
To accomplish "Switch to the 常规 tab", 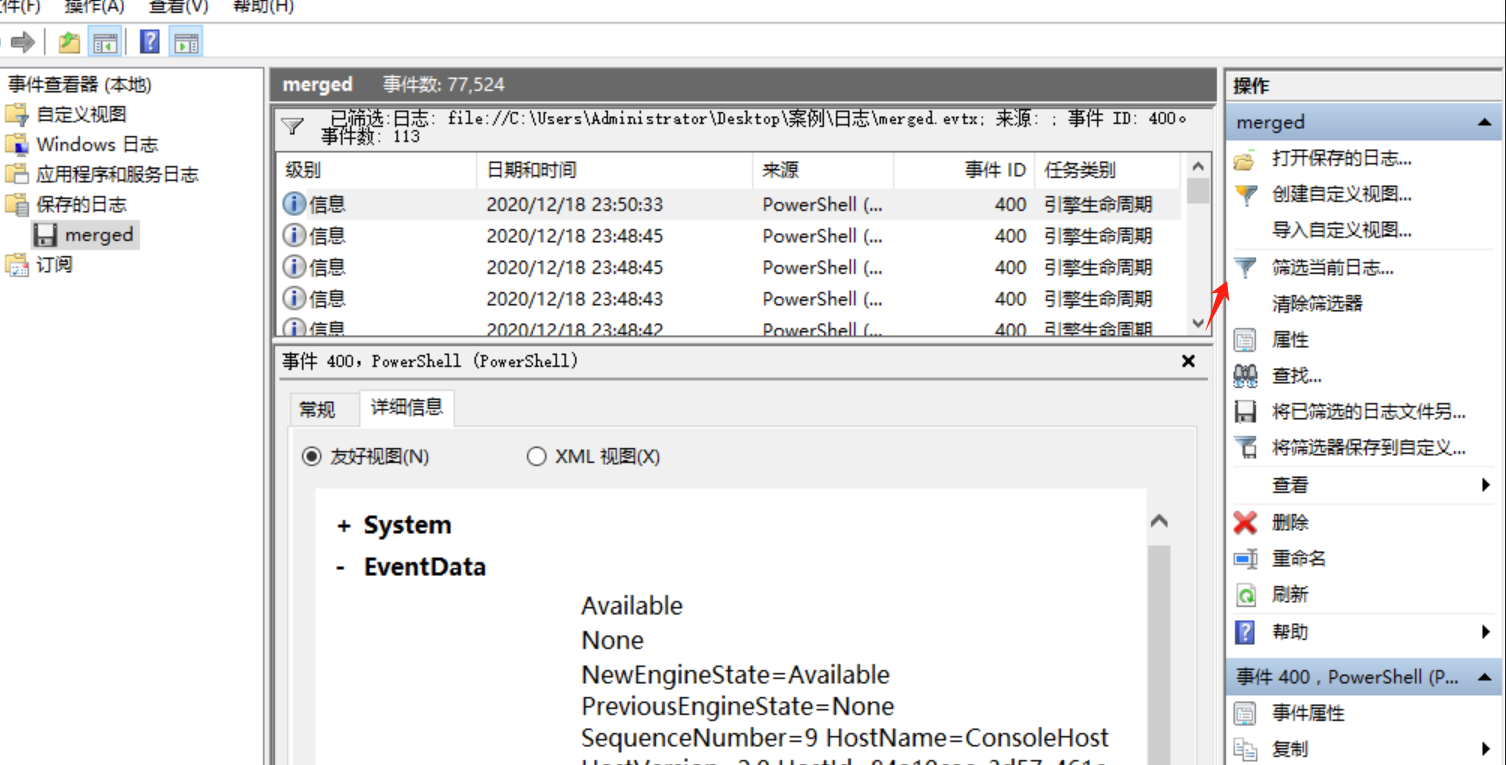I will tap(317, 409).
